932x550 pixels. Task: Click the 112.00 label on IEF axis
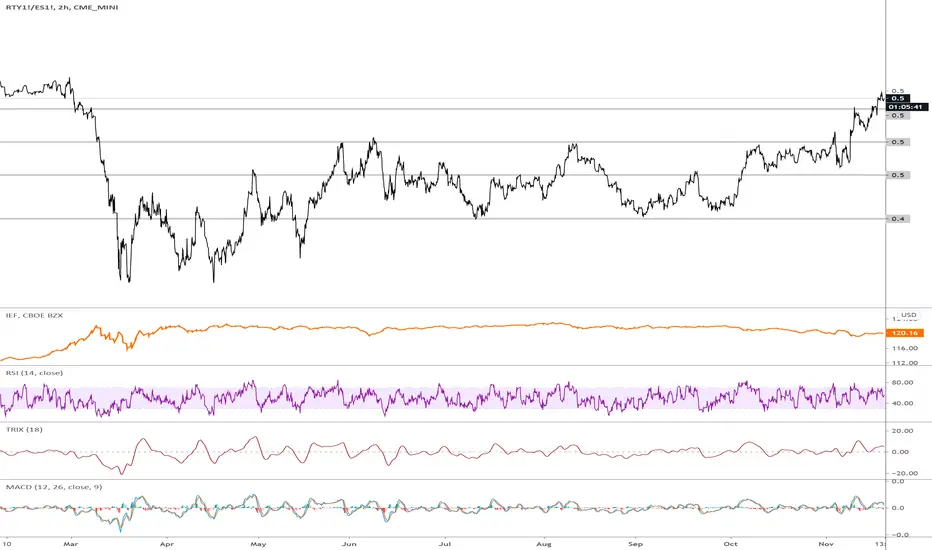[x=905, y=362]
